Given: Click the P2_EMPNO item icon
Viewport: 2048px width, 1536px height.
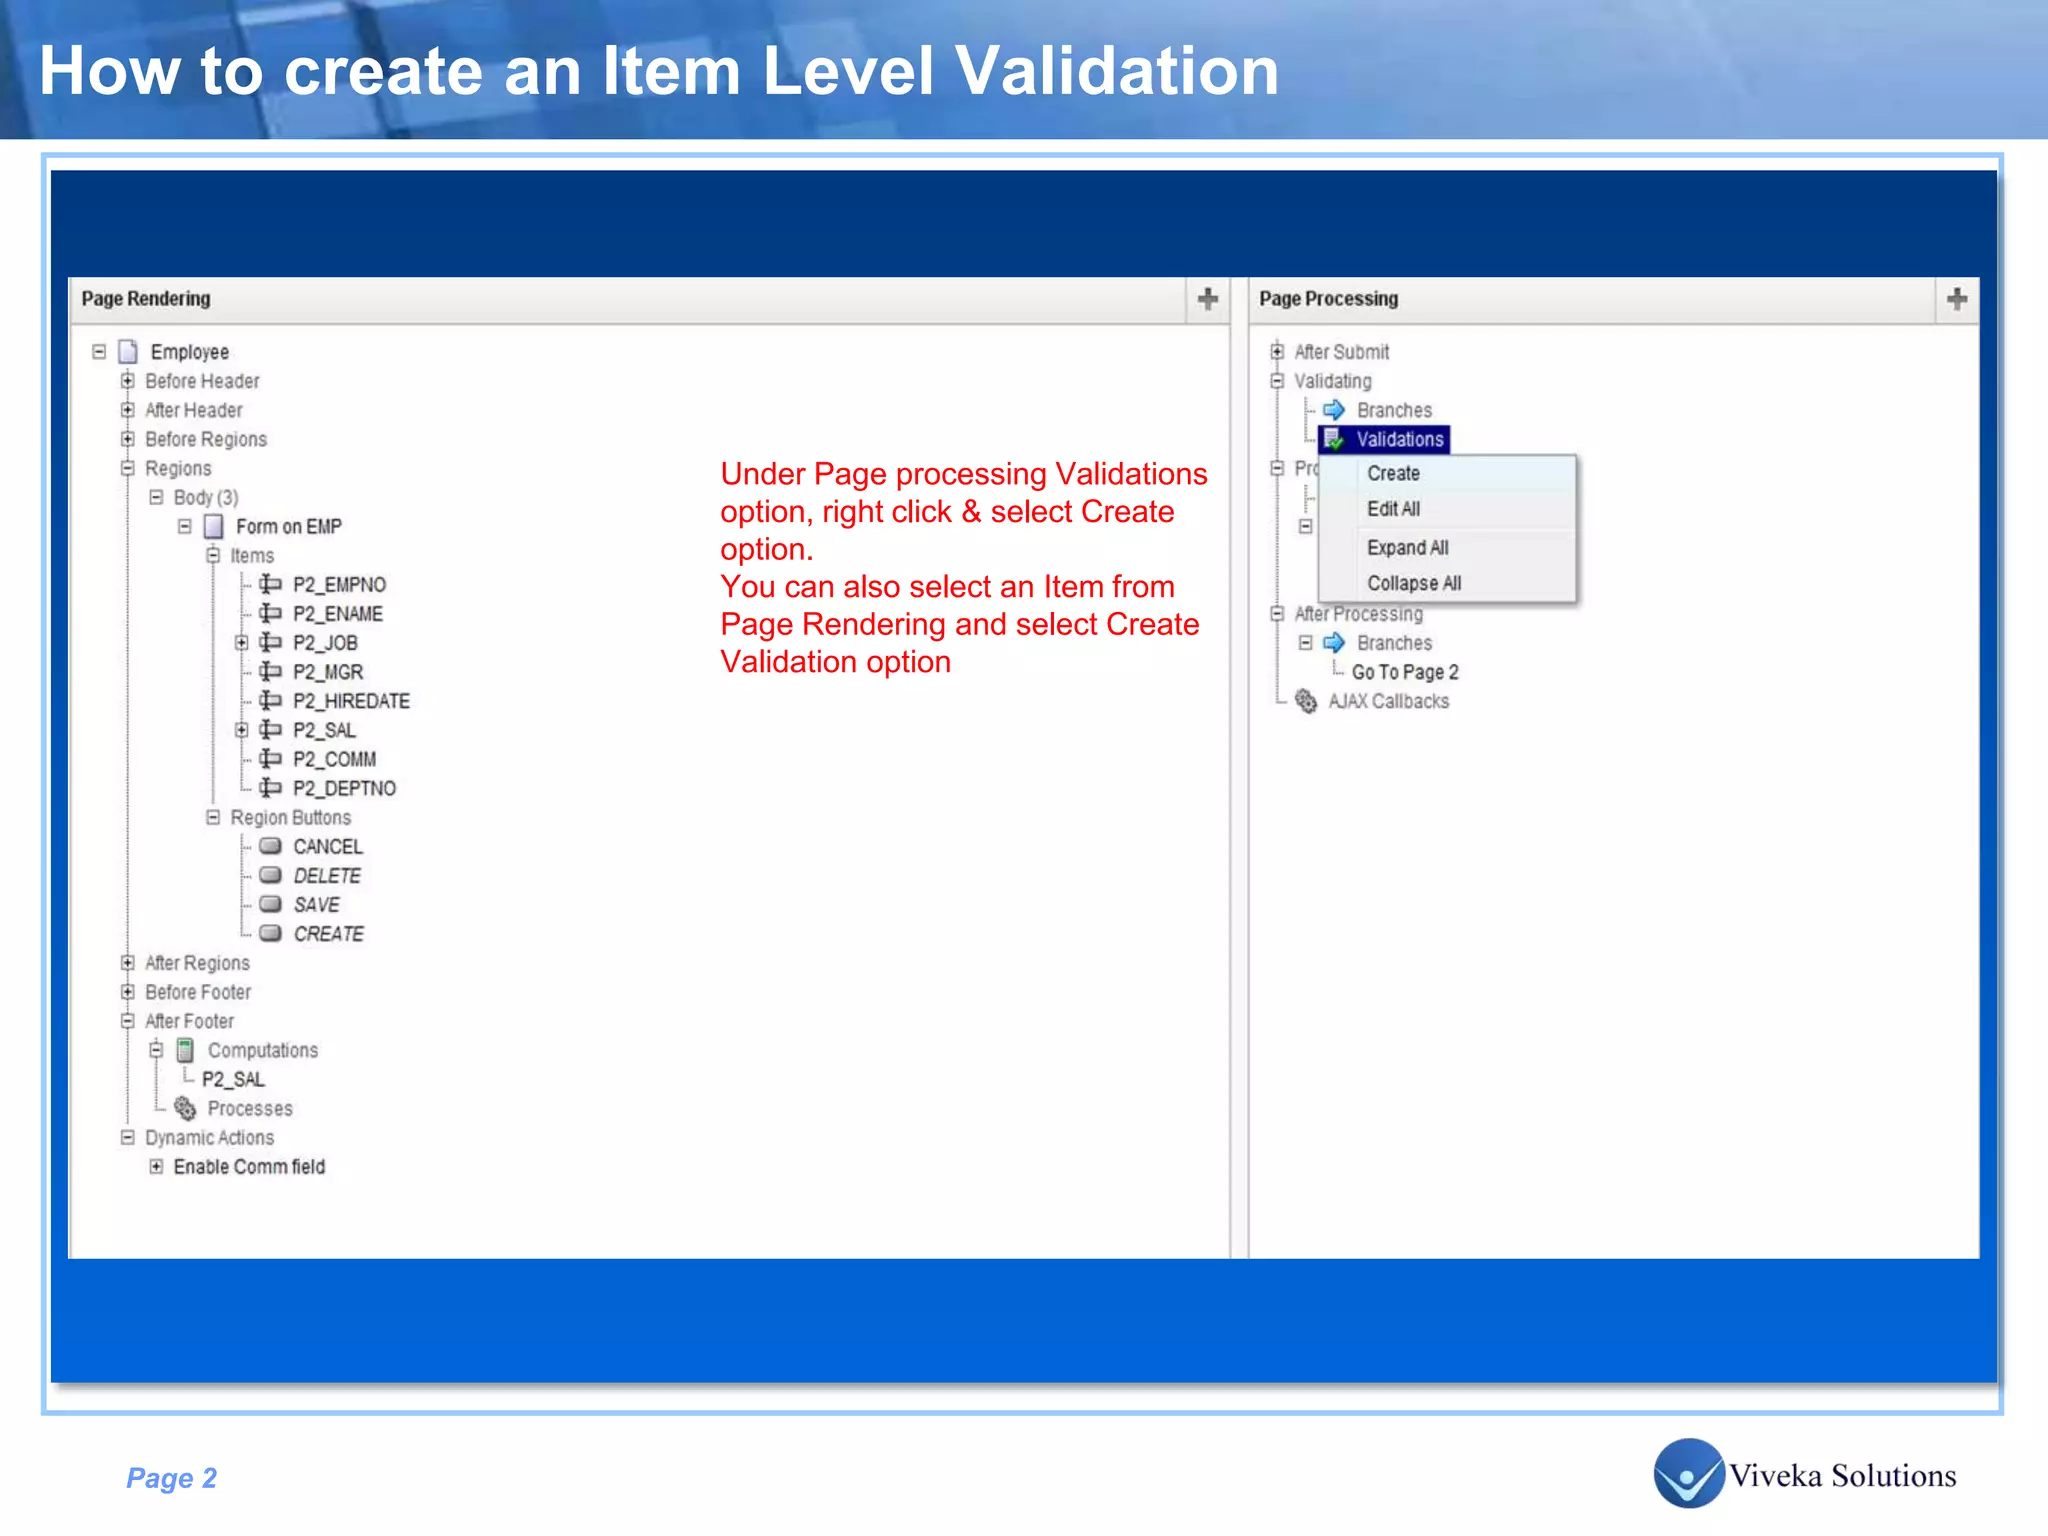Looking at the screenshot, I should point(270,585).
